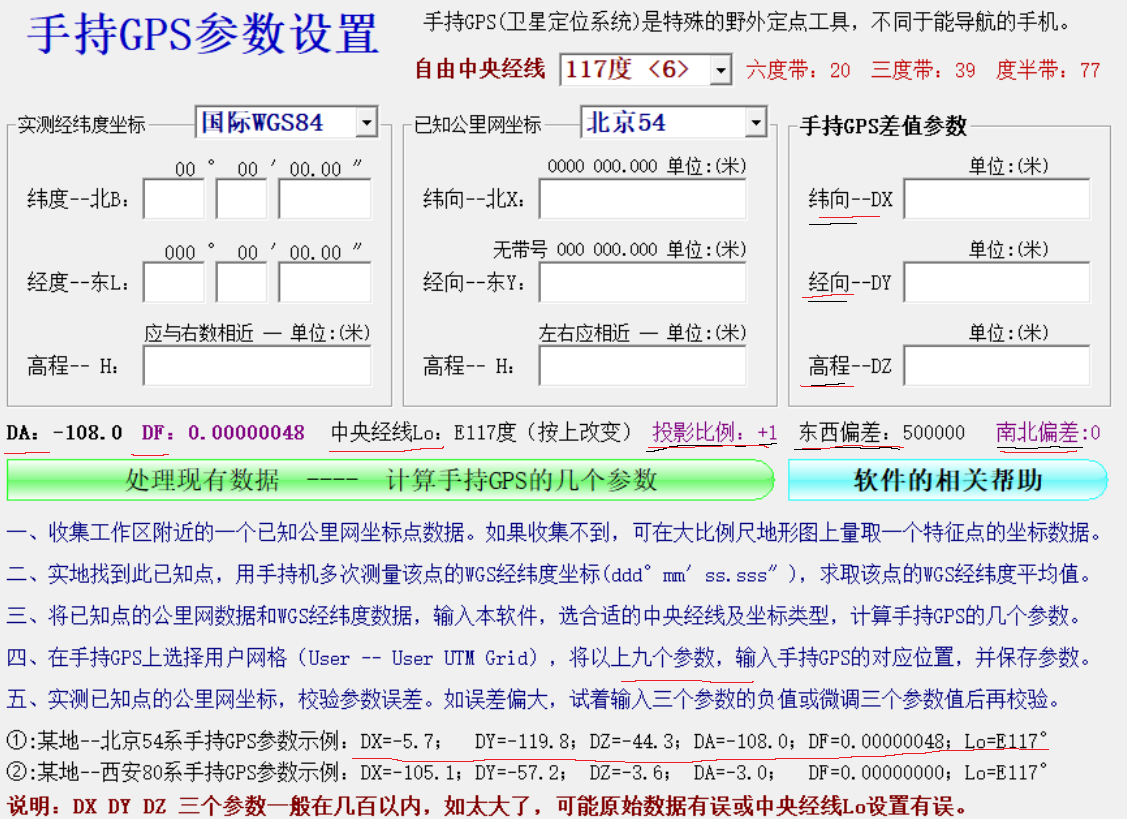Click the 高程--H field under 实测经纬度坐标
This screenshot has width=1127, height=819.
[x=257, y=366]
